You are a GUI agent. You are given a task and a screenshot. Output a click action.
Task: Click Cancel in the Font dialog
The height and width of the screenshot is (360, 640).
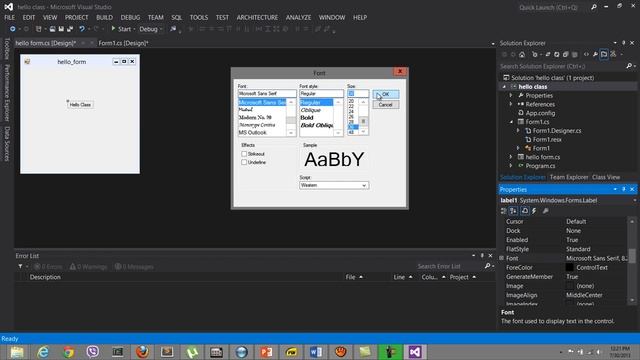386,105
